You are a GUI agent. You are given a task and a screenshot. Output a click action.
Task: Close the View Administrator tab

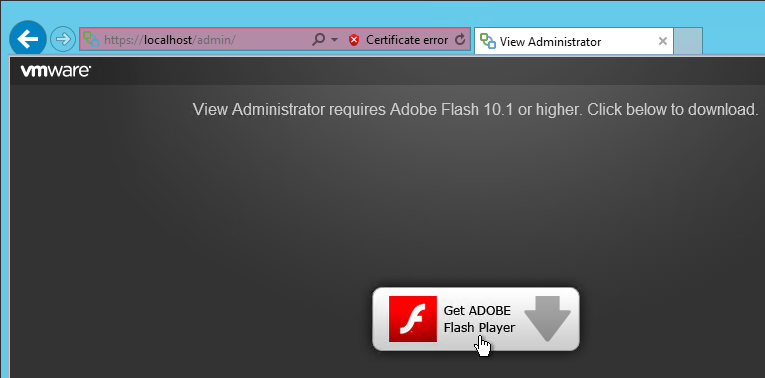pos(663,41)
